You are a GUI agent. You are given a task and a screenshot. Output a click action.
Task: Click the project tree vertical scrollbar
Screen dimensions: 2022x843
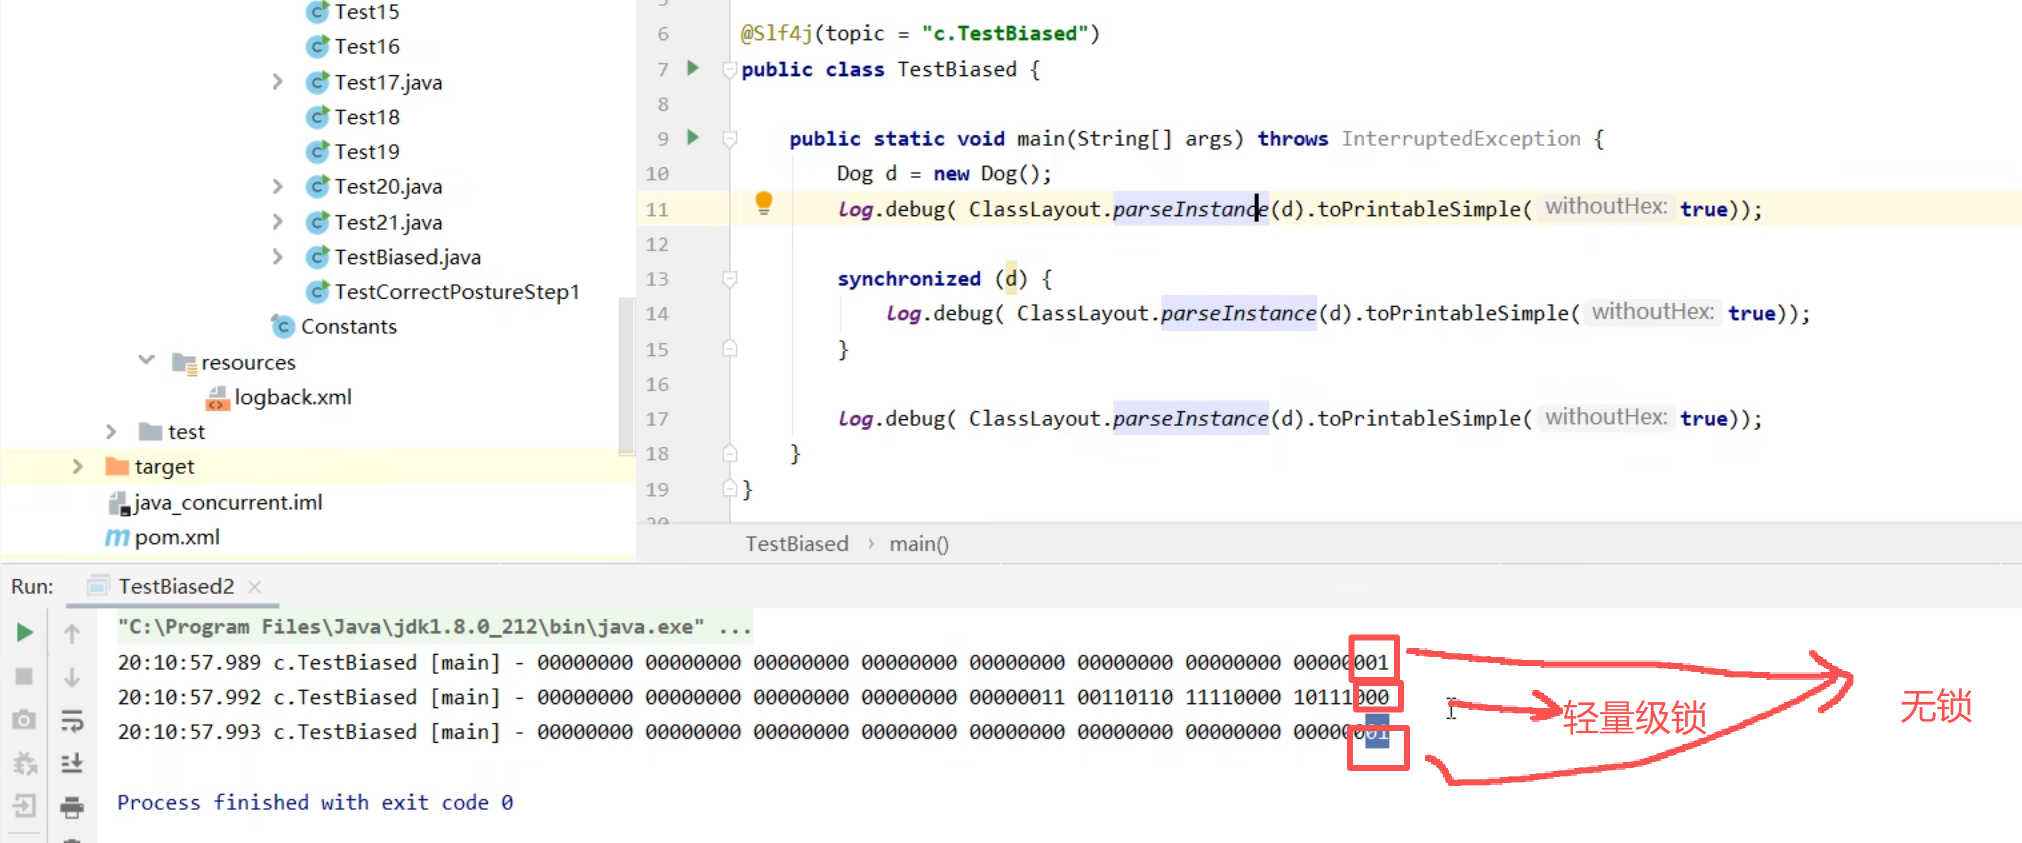626,375
